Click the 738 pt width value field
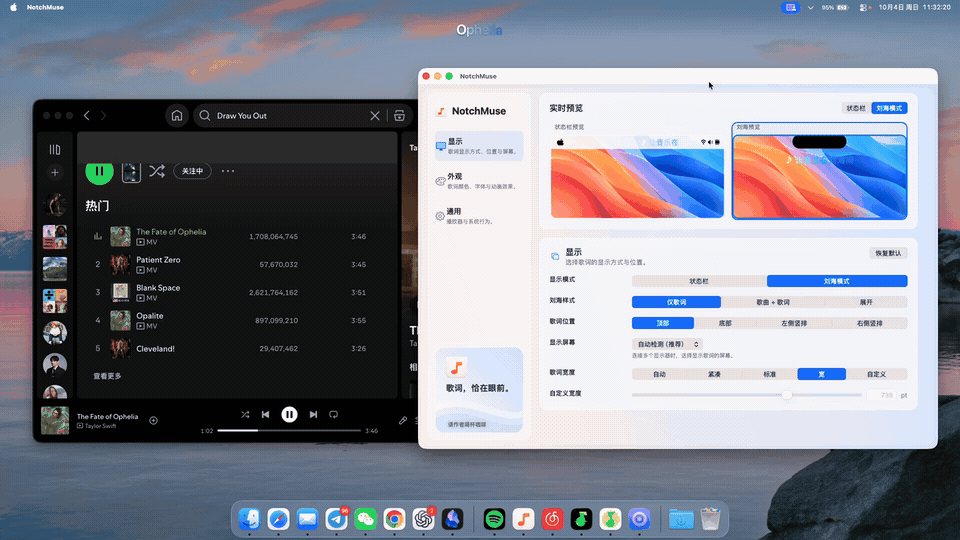The width and height of the screenshot is (960, 540). [x=882, y=396]
